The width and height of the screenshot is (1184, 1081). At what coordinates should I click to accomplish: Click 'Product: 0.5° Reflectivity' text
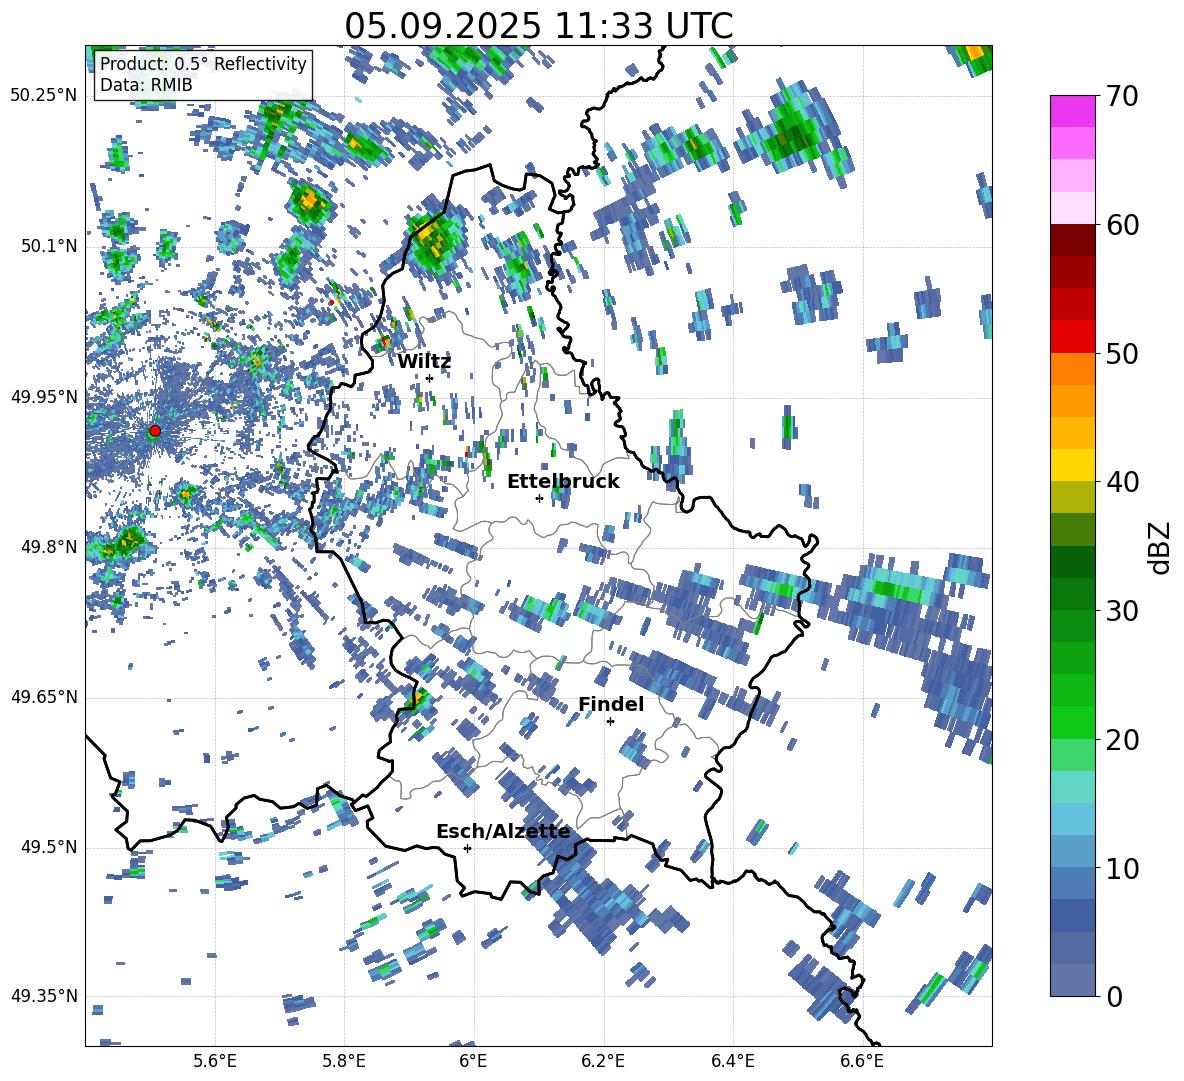click(x=203, y=64)
